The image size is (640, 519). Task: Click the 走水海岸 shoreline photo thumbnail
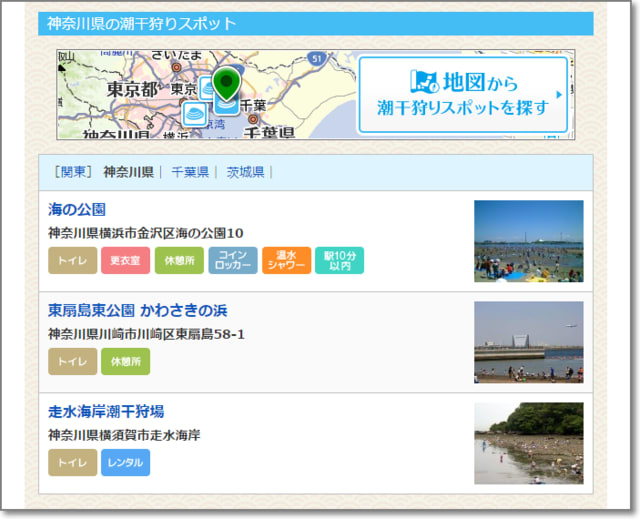[x=528, y=443]
